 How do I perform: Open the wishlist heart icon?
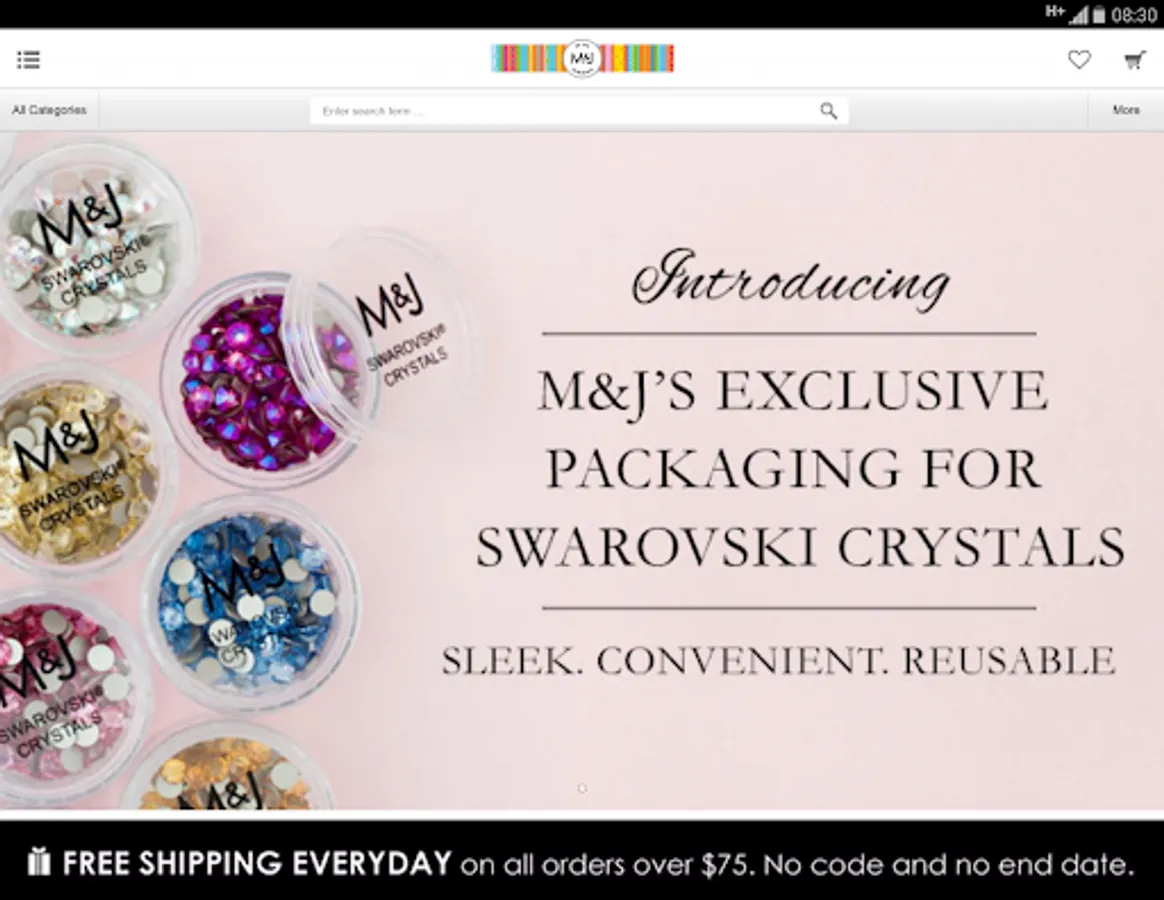[1079, 59]
